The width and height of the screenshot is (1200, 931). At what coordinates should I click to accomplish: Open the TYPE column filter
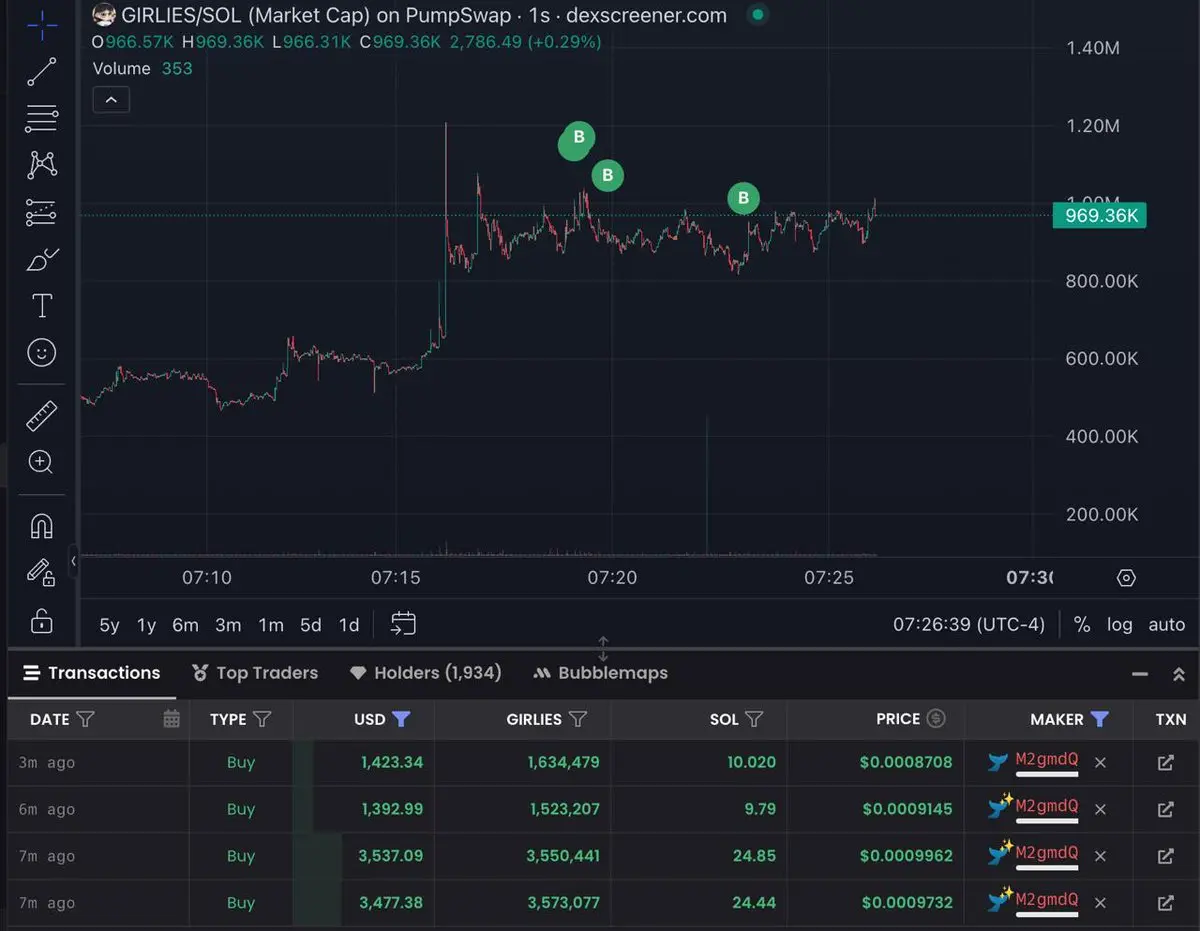(x=262, y=719)
